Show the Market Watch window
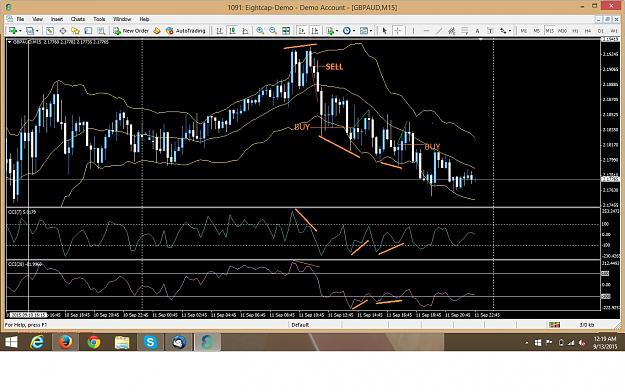625x392 pixels. coord(50,31)
